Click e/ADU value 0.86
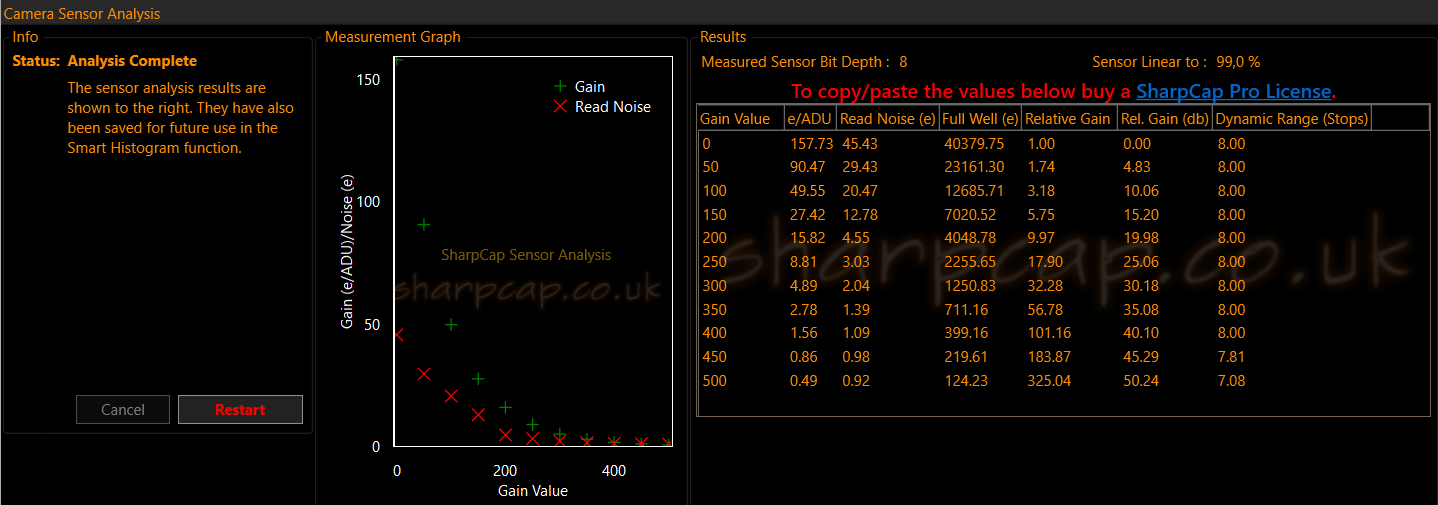 coord(804,357)
